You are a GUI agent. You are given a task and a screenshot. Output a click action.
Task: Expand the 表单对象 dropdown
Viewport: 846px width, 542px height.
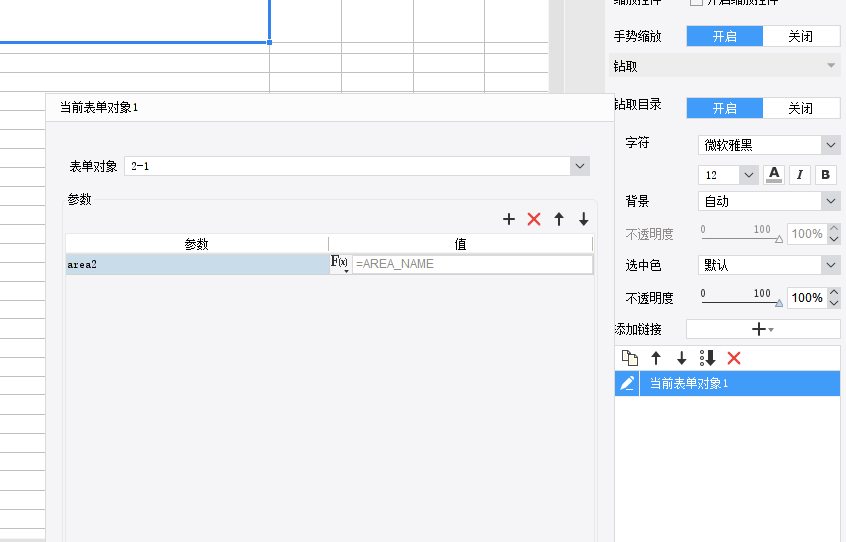(580, 166)
